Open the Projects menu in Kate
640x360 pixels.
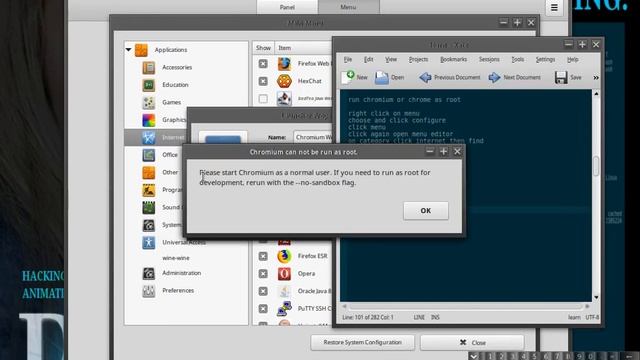[x=418, y=60]
